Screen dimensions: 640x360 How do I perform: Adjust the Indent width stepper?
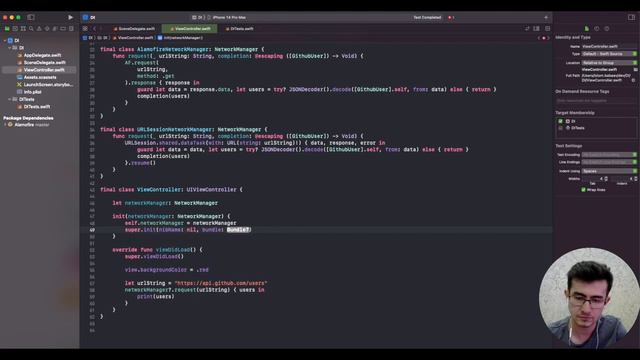pyautogui.click(x=636, y=179)
